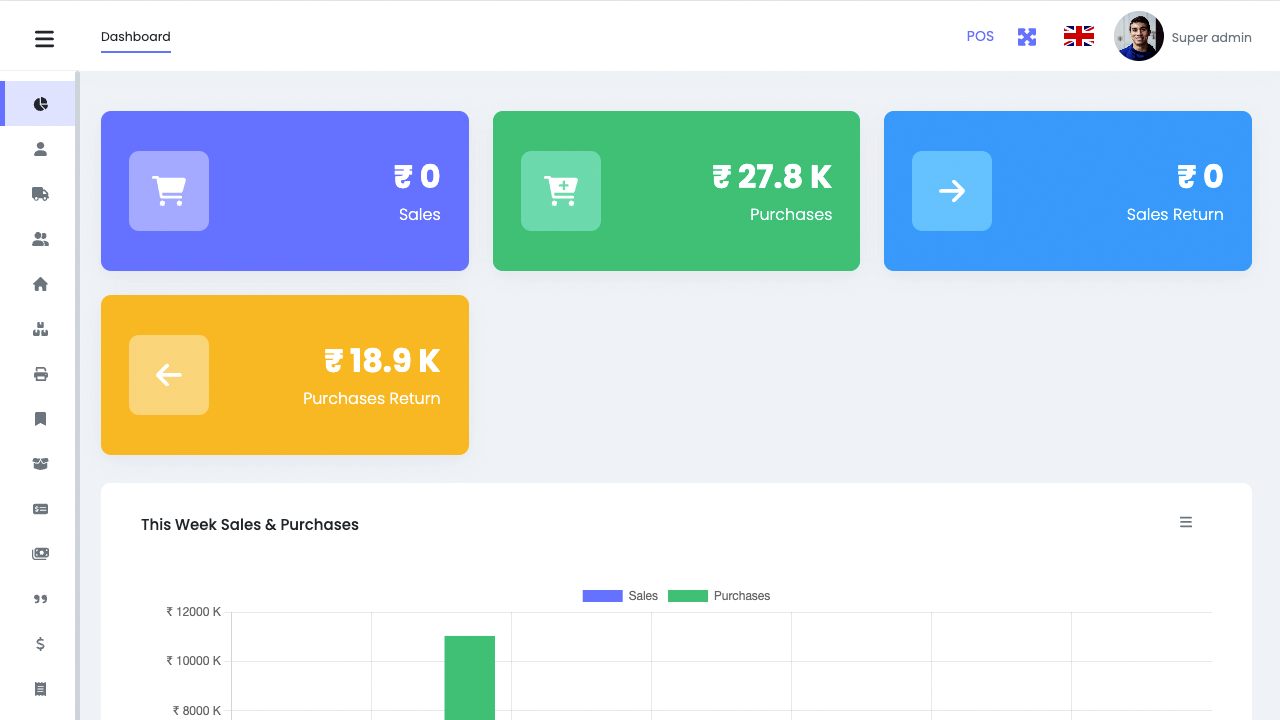Click the Purchases Return arrow button

(169, 375)
